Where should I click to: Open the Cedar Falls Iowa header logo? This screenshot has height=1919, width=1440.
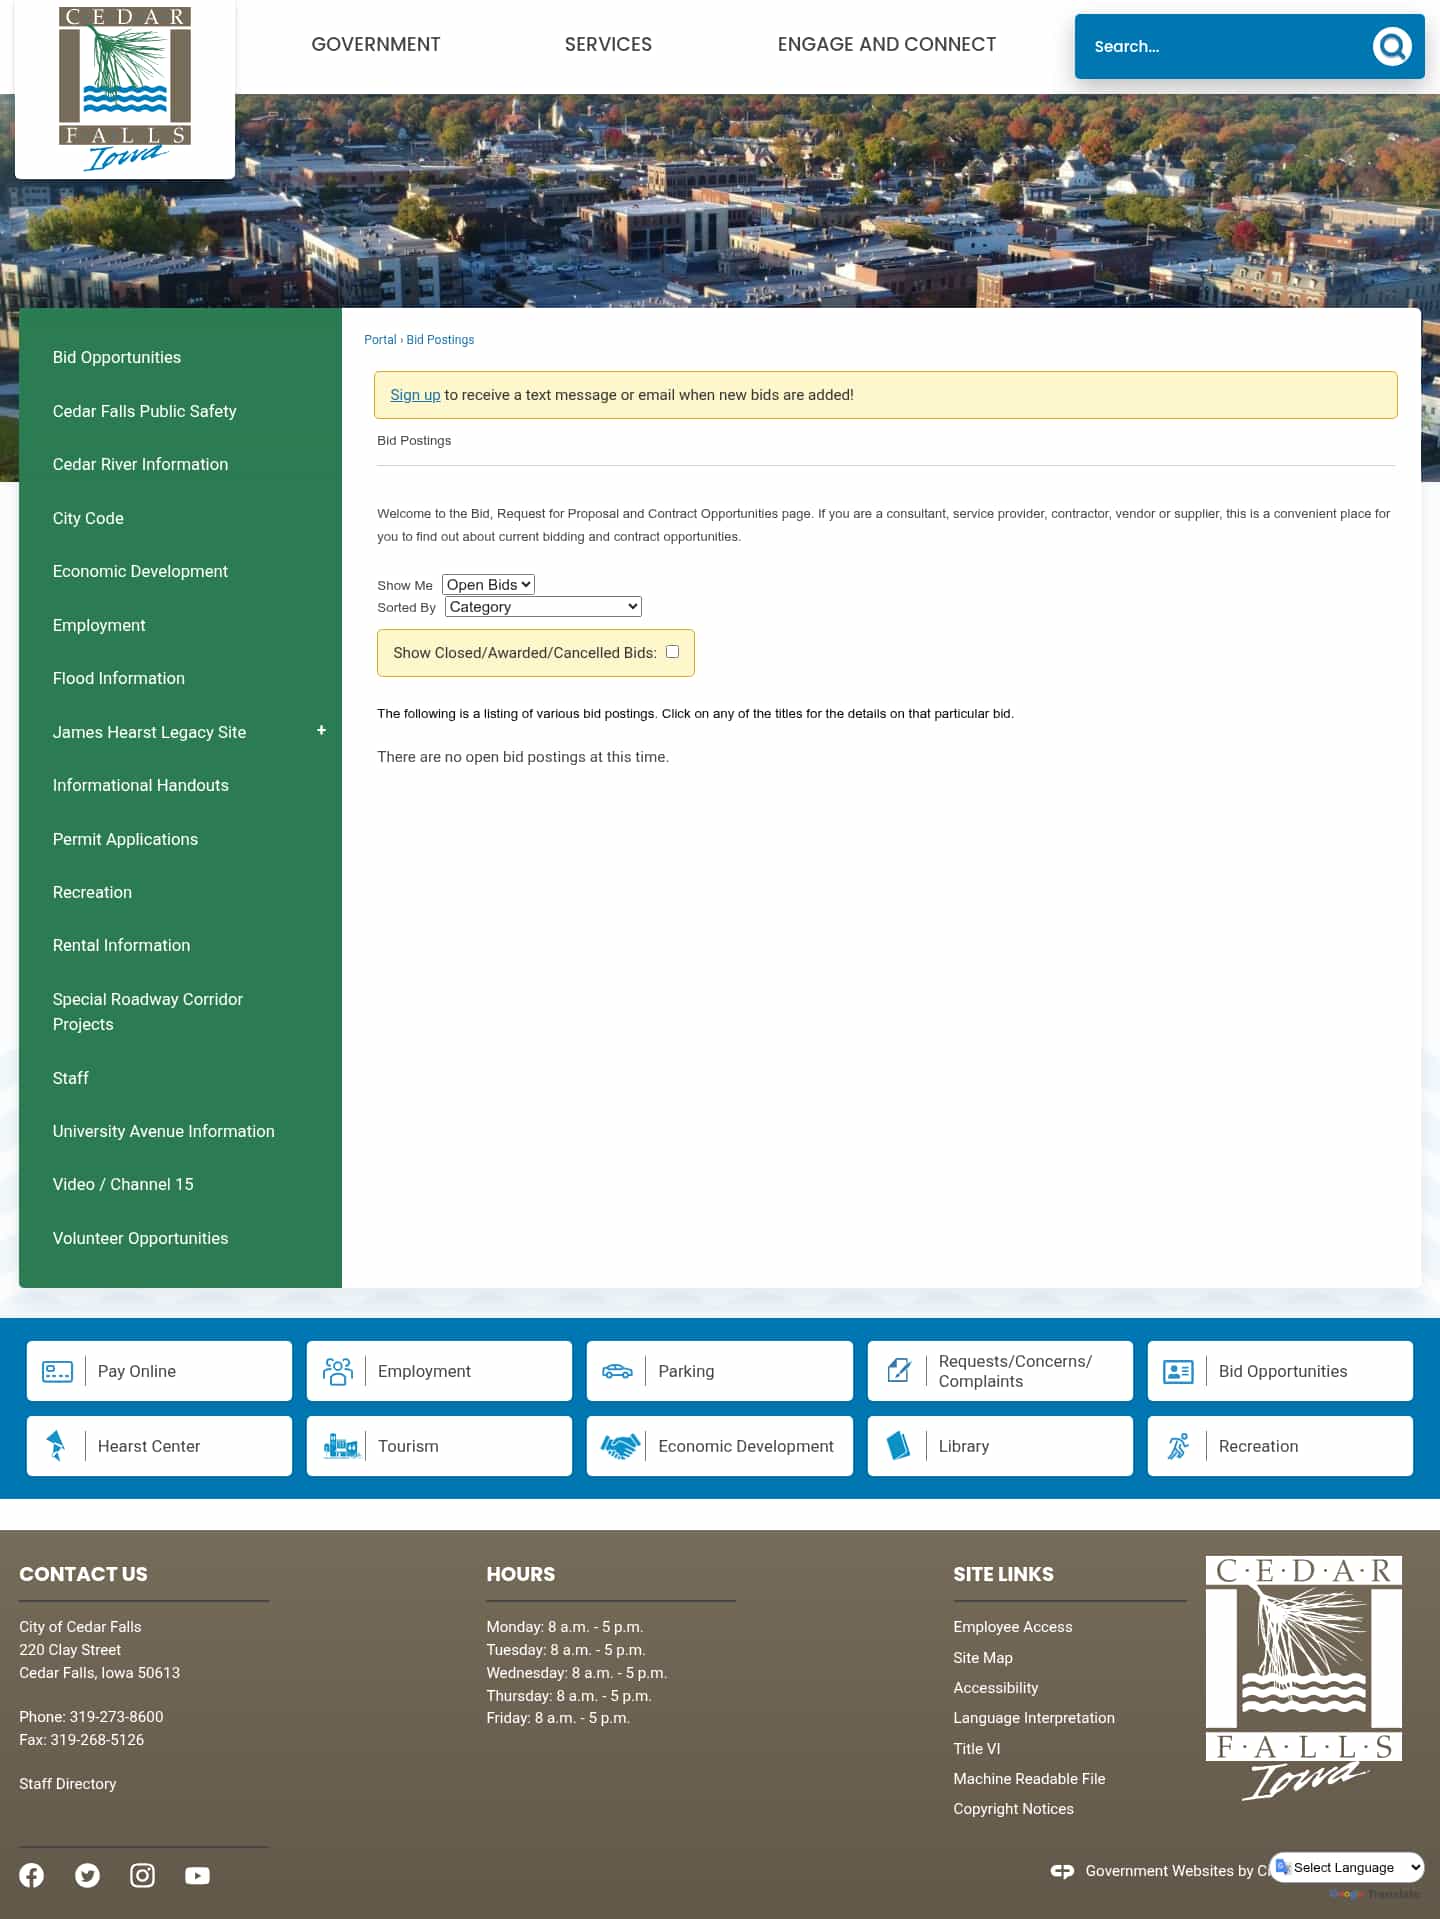point(125,89)
